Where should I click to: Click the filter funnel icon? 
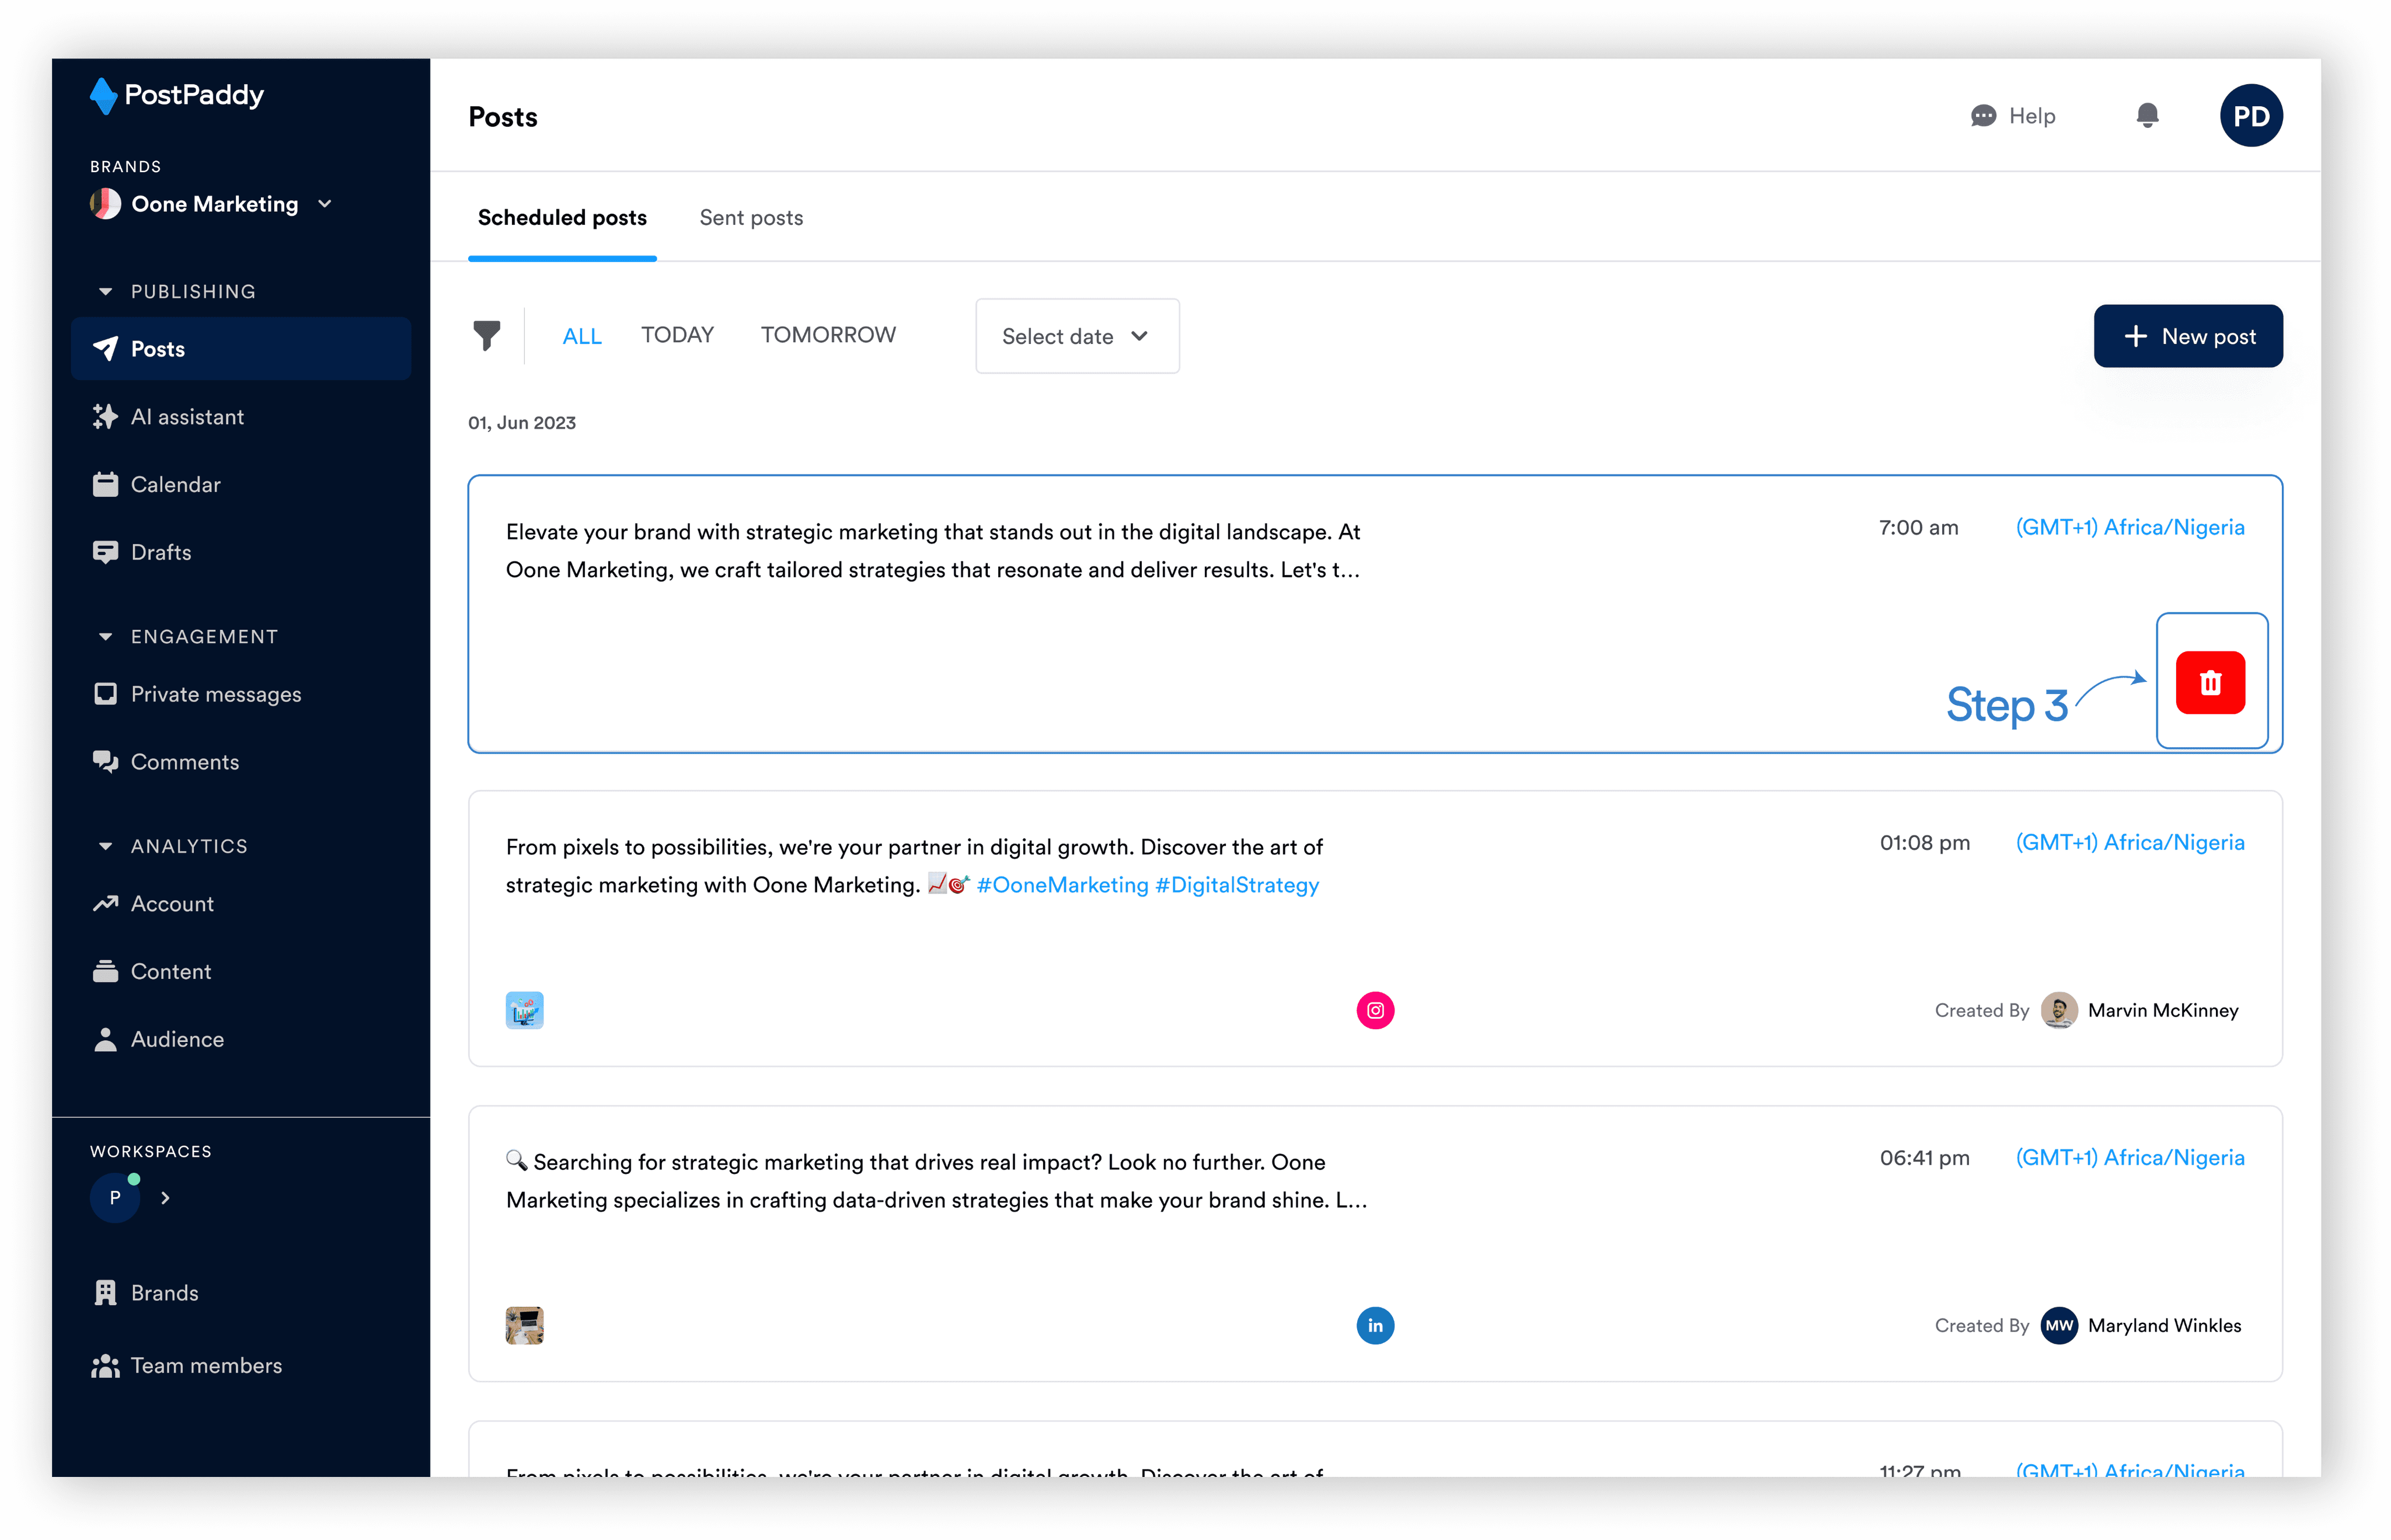click(487, 336)
